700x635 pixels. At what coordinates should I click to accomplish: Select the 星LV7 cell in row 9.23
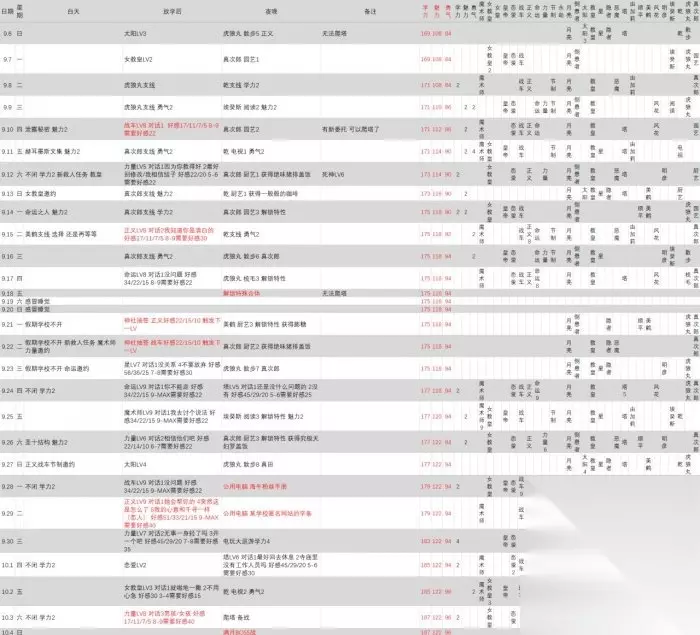172,368
